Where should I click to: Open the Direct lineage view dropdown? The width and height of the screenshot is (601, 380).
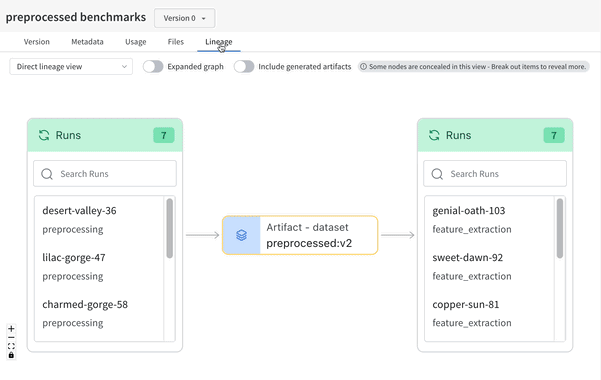71,67
